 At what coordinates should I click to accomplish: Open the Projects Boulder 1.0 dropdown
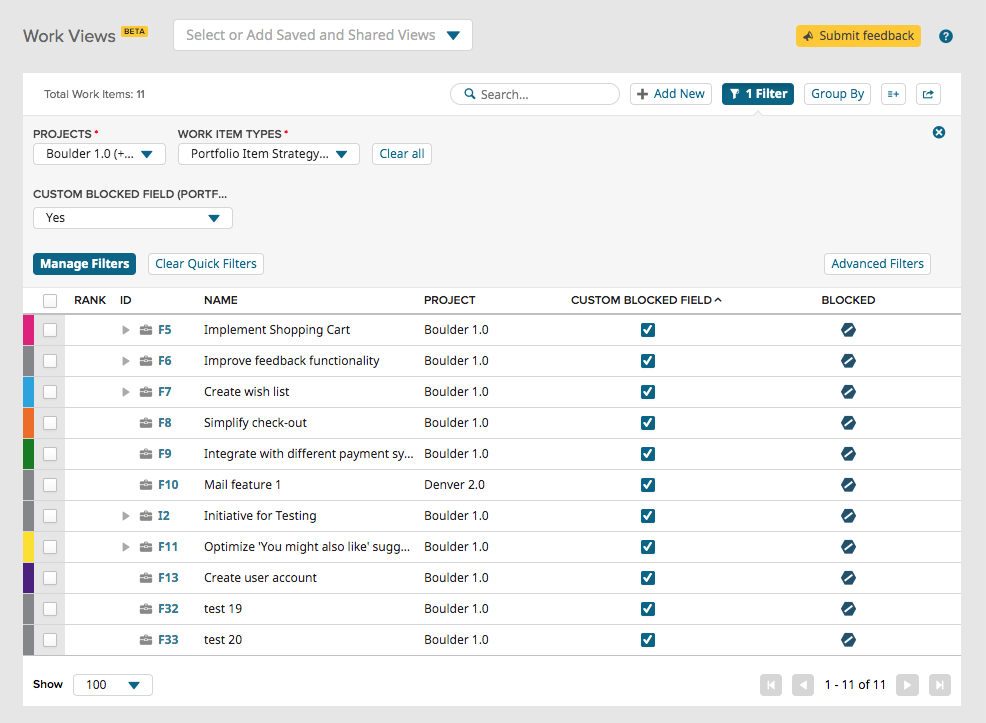coord(99,154)
